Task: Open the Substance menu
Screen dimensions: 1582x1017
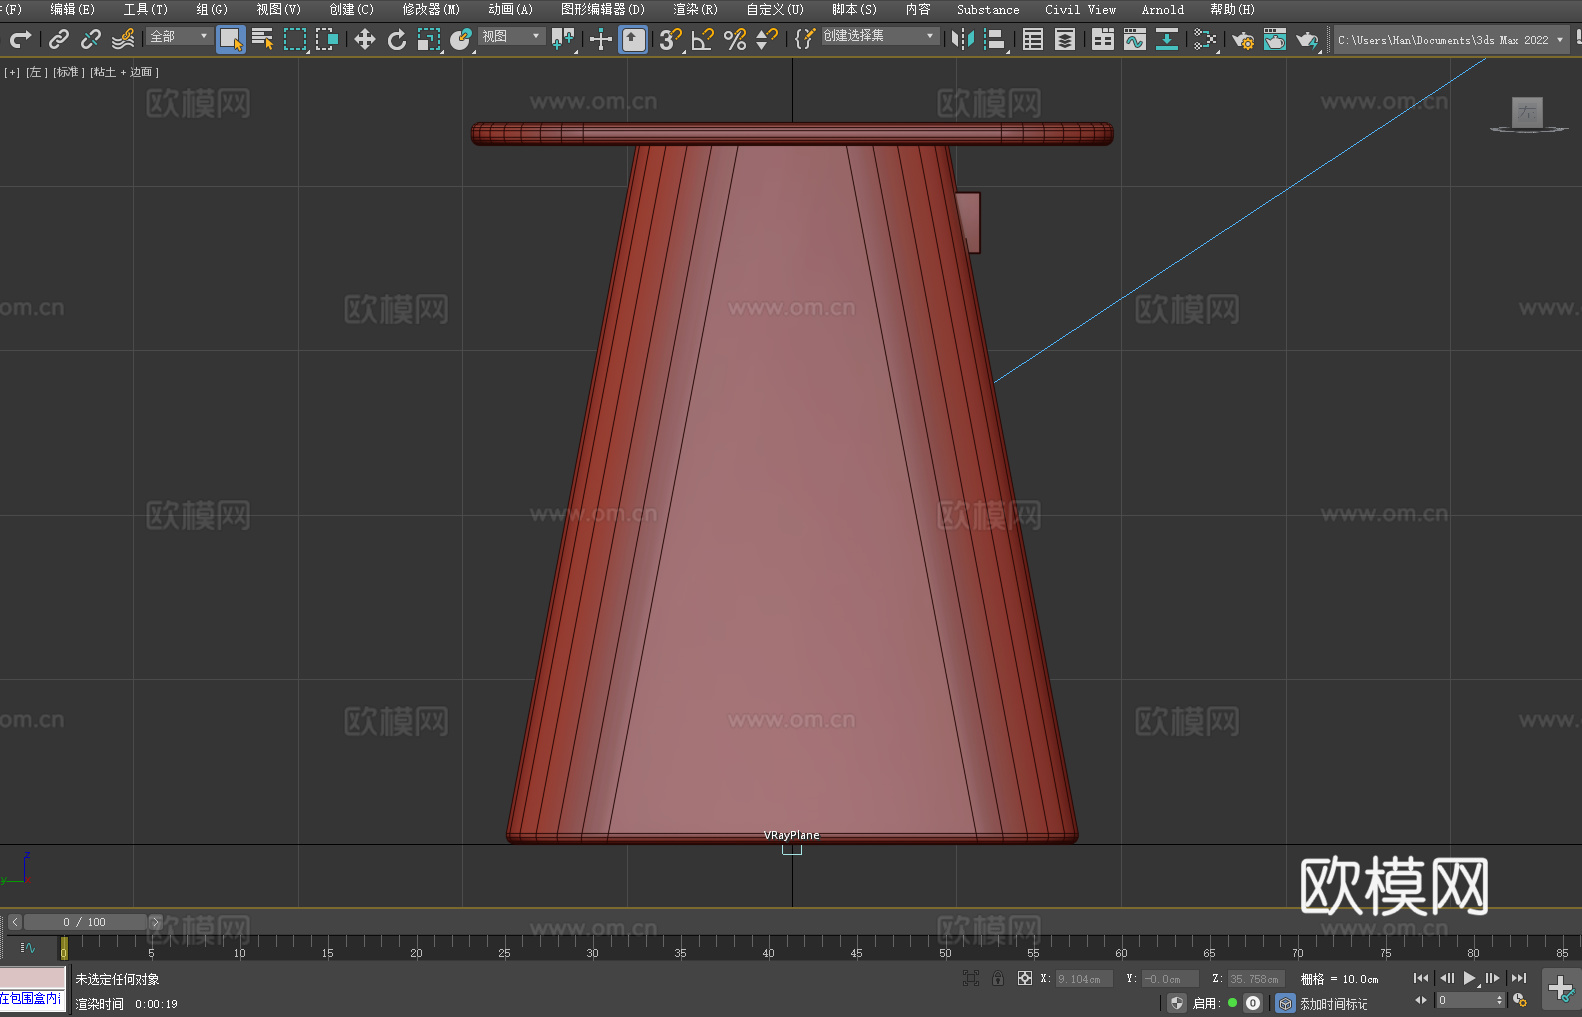Action: (988, 9)
